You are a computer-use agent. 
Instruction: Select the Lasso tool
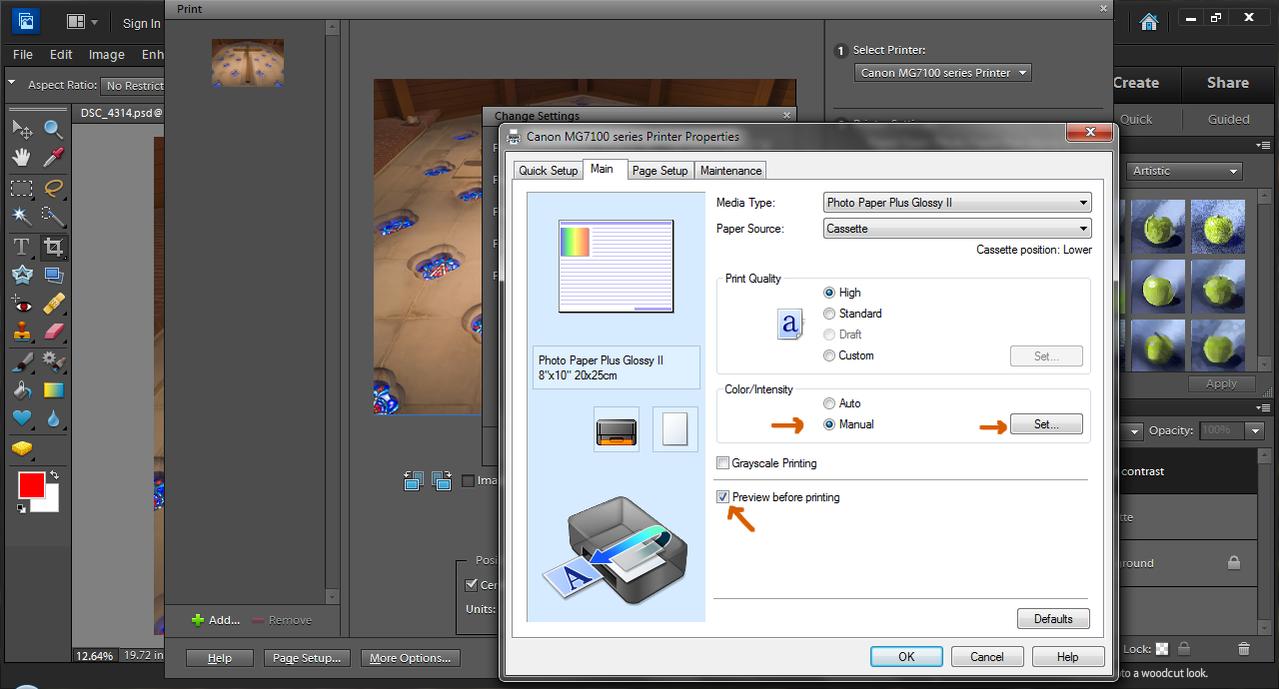coord(53,187)
